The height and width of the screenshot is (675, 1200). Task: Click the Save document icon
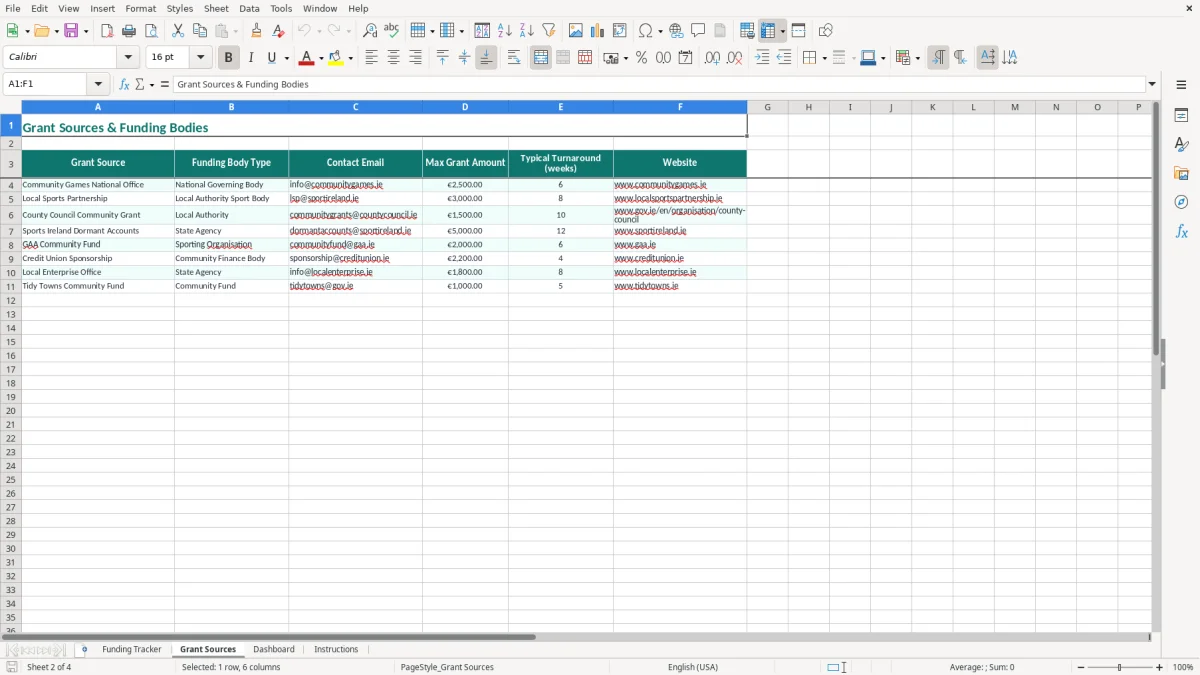pos(71,31)
